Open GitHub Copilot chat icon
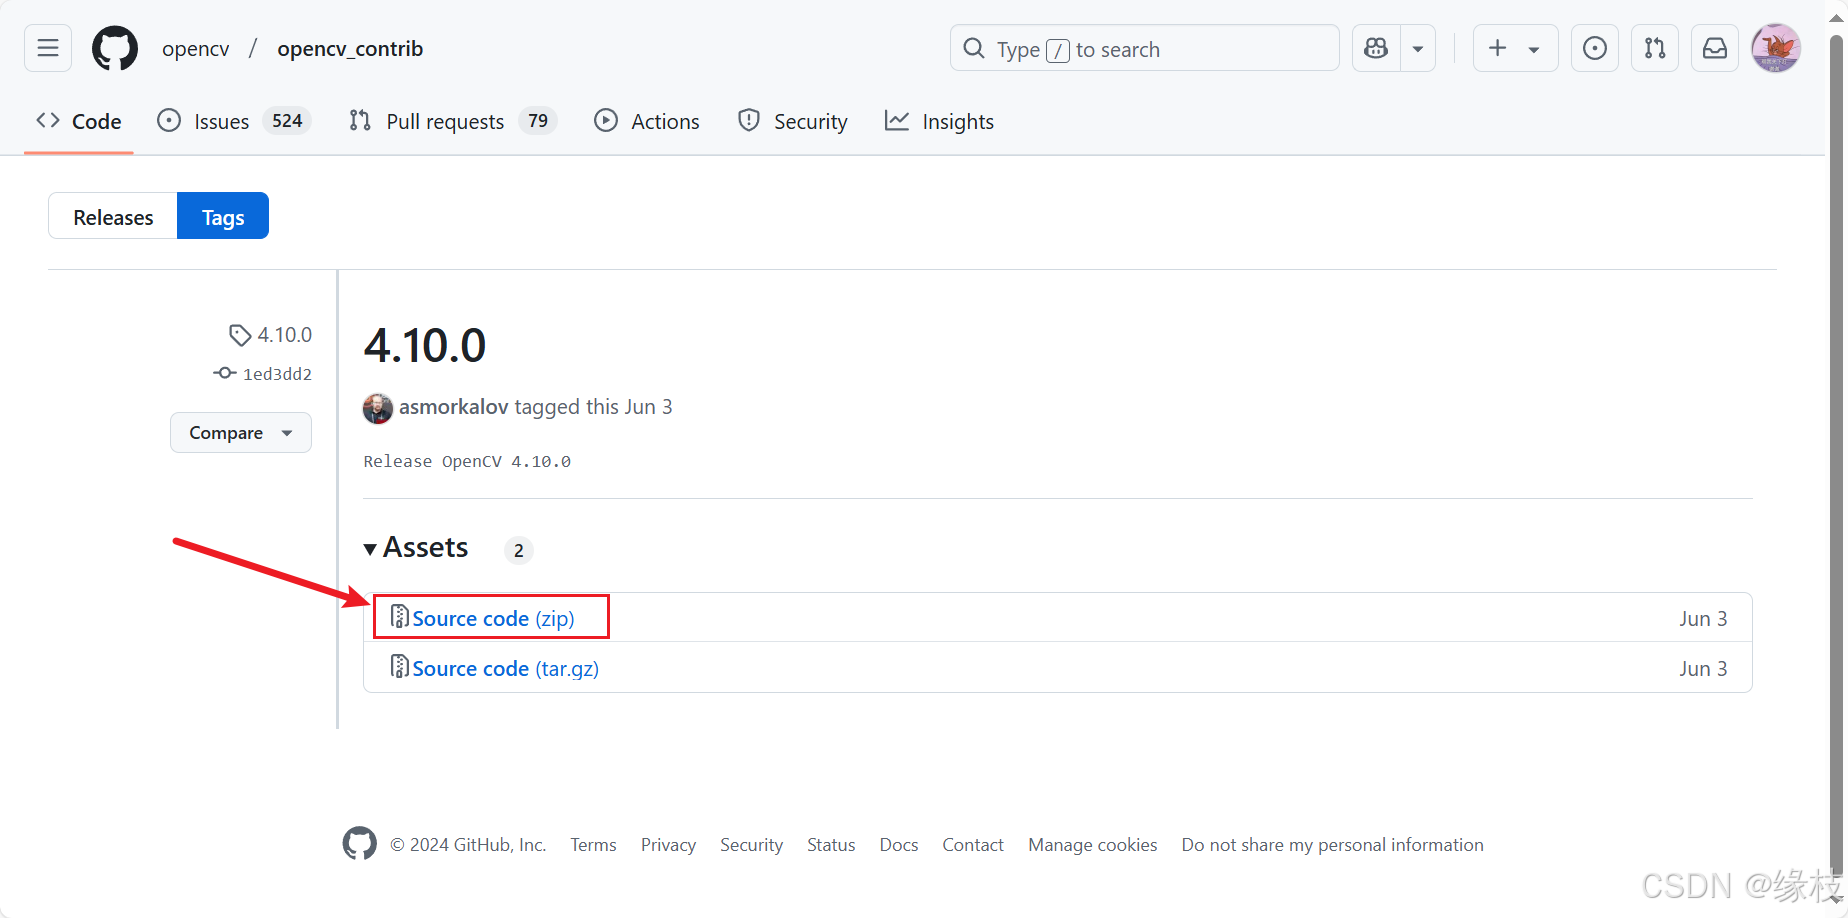This screenshot has width=1848, height=918. [x=1375, y=48]
